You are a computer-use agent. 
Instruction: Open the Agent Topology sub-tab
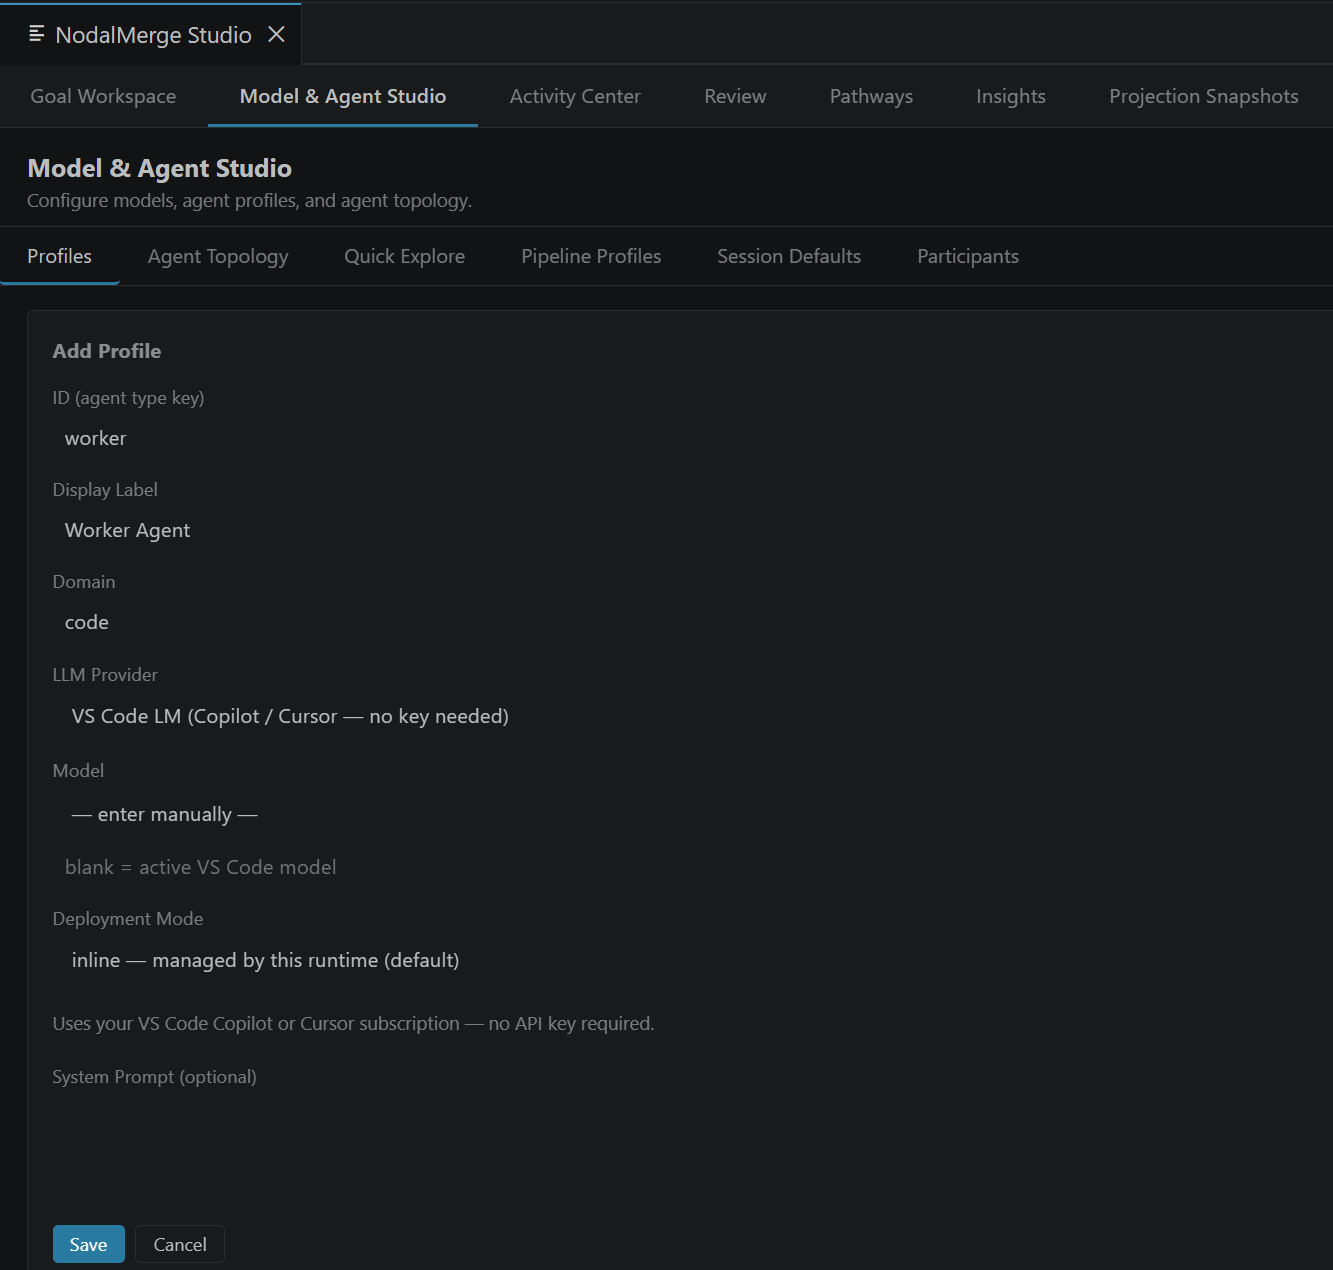click(218, 256)
